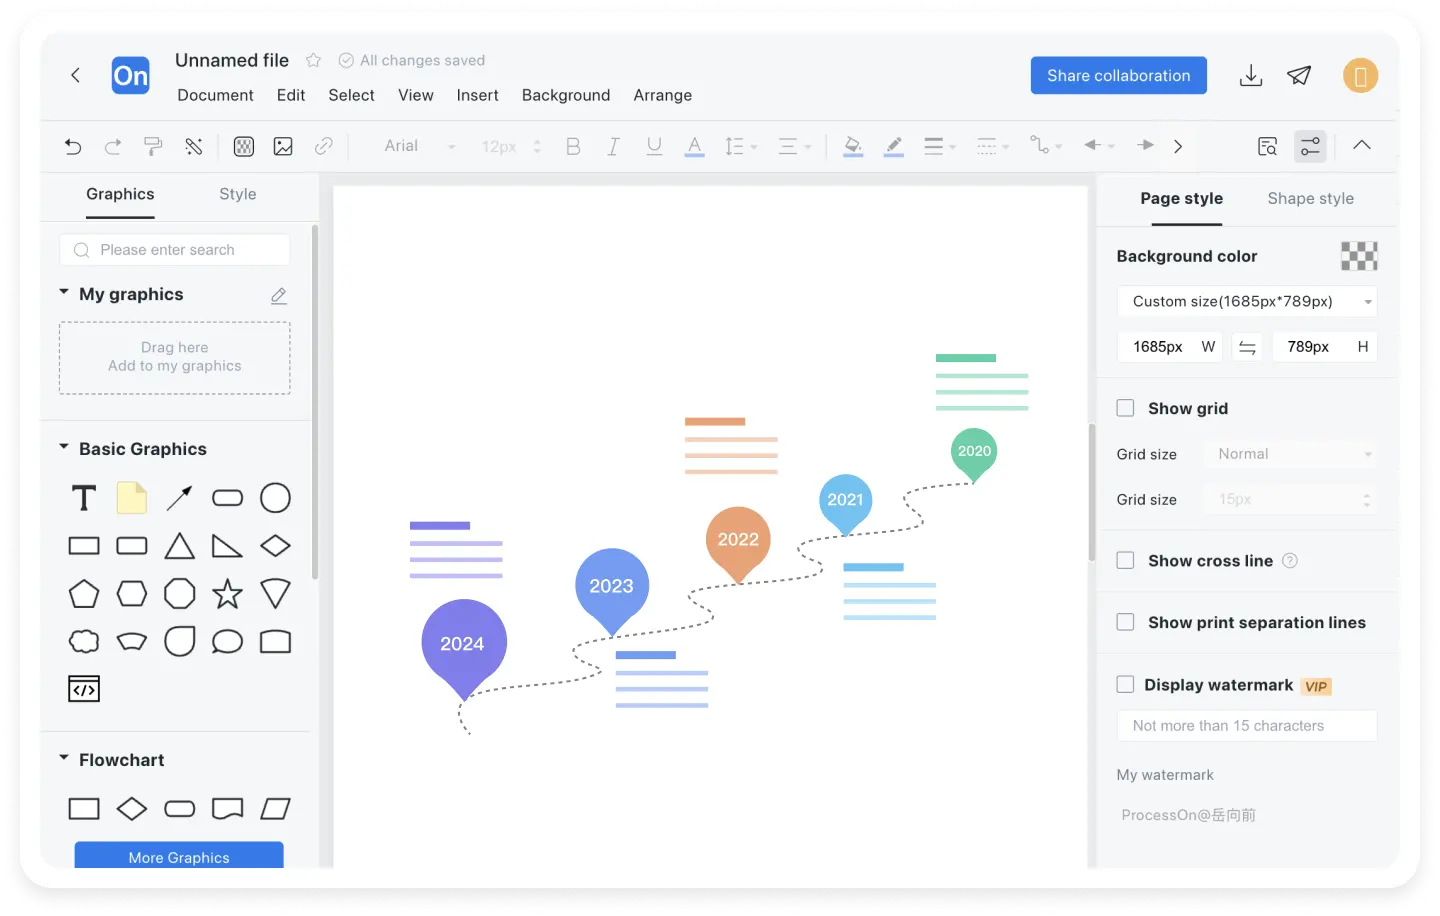Image resolution: width=1440 pixels, height=916 pixels.
Task: Click the More Graphics button
Action: pyautogui.click(x=179, y=856)
